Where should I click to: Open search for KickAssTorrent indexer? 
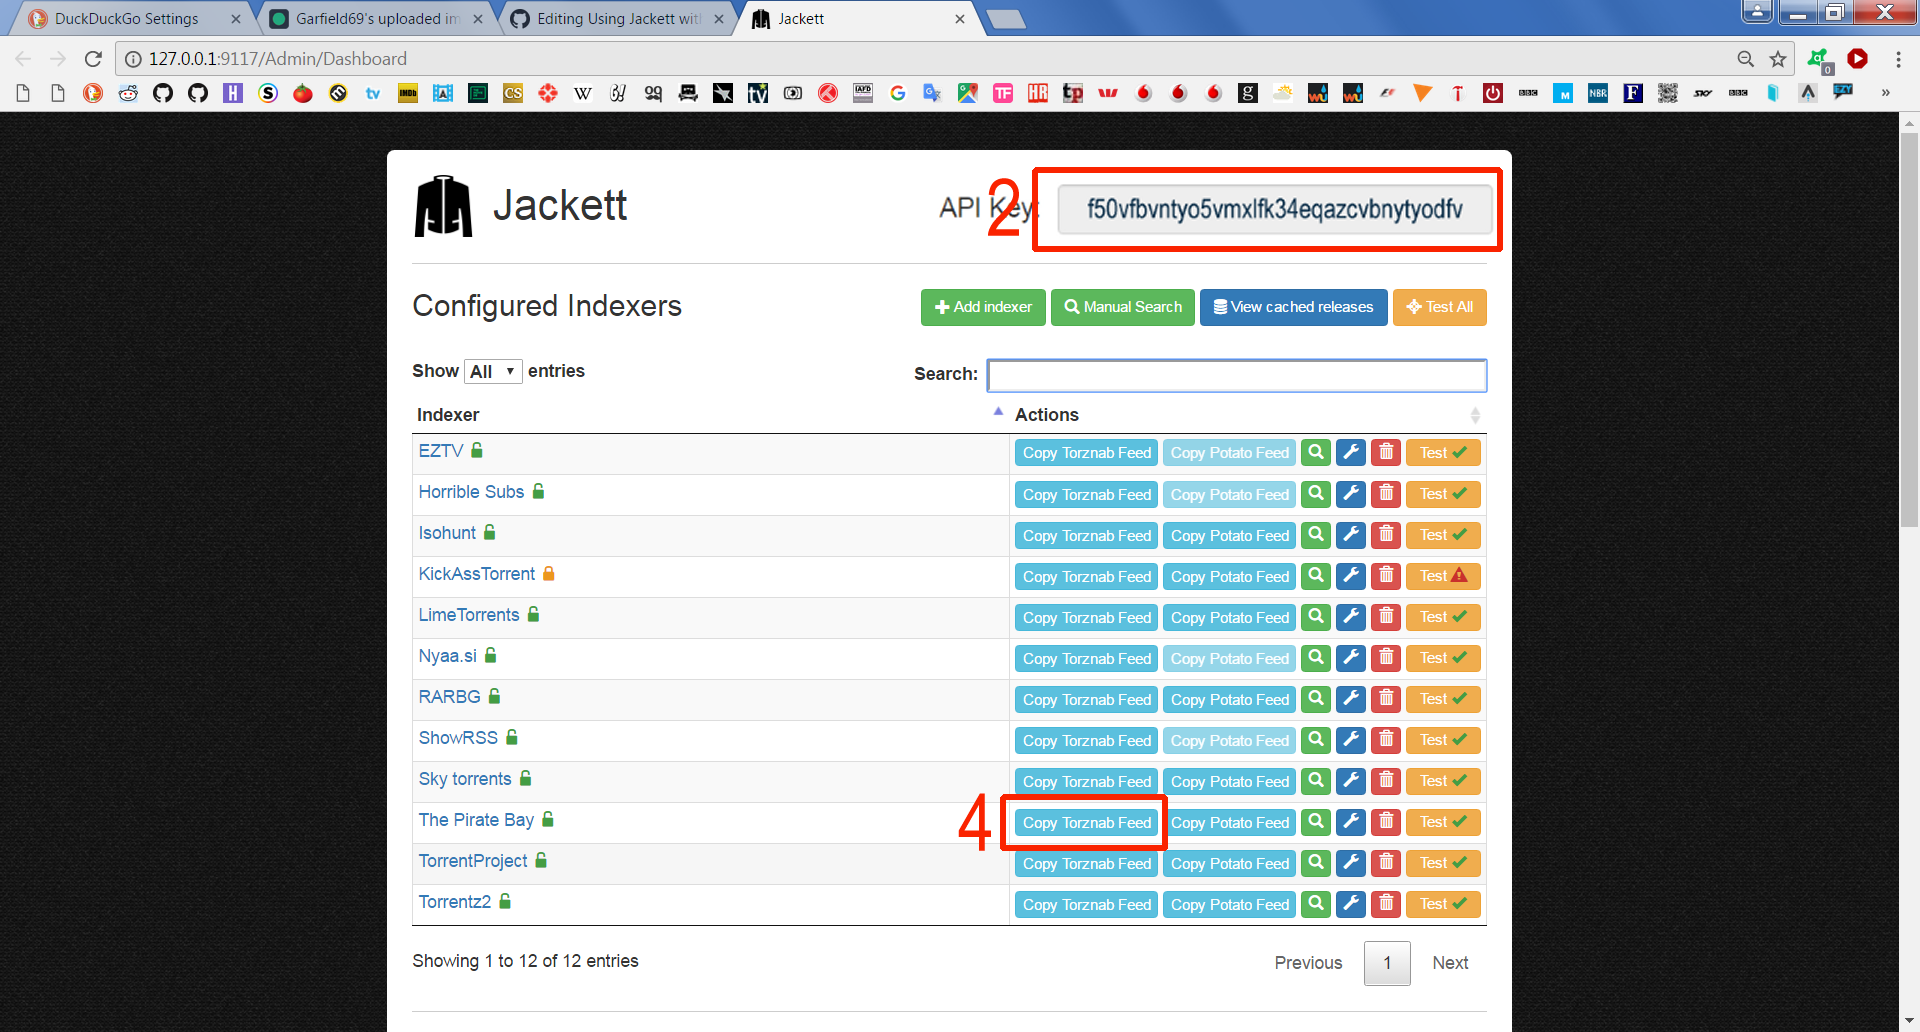tap(1316, 576)
